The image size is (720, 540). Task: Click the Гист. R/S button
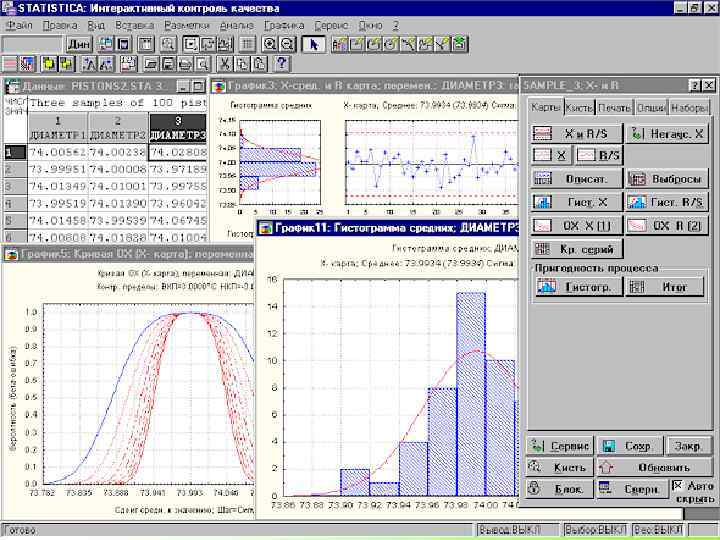coord(667,202)
